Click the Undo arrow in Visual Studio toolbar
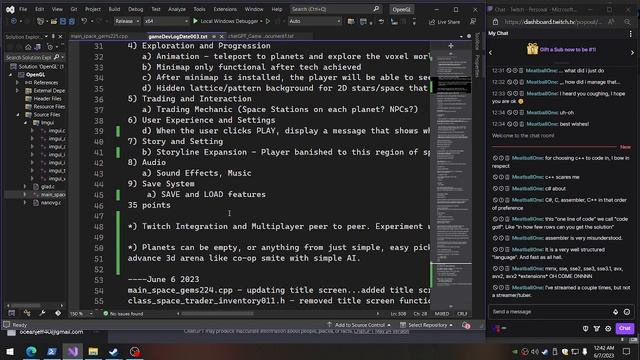640x360 pixels. (84, 21)
